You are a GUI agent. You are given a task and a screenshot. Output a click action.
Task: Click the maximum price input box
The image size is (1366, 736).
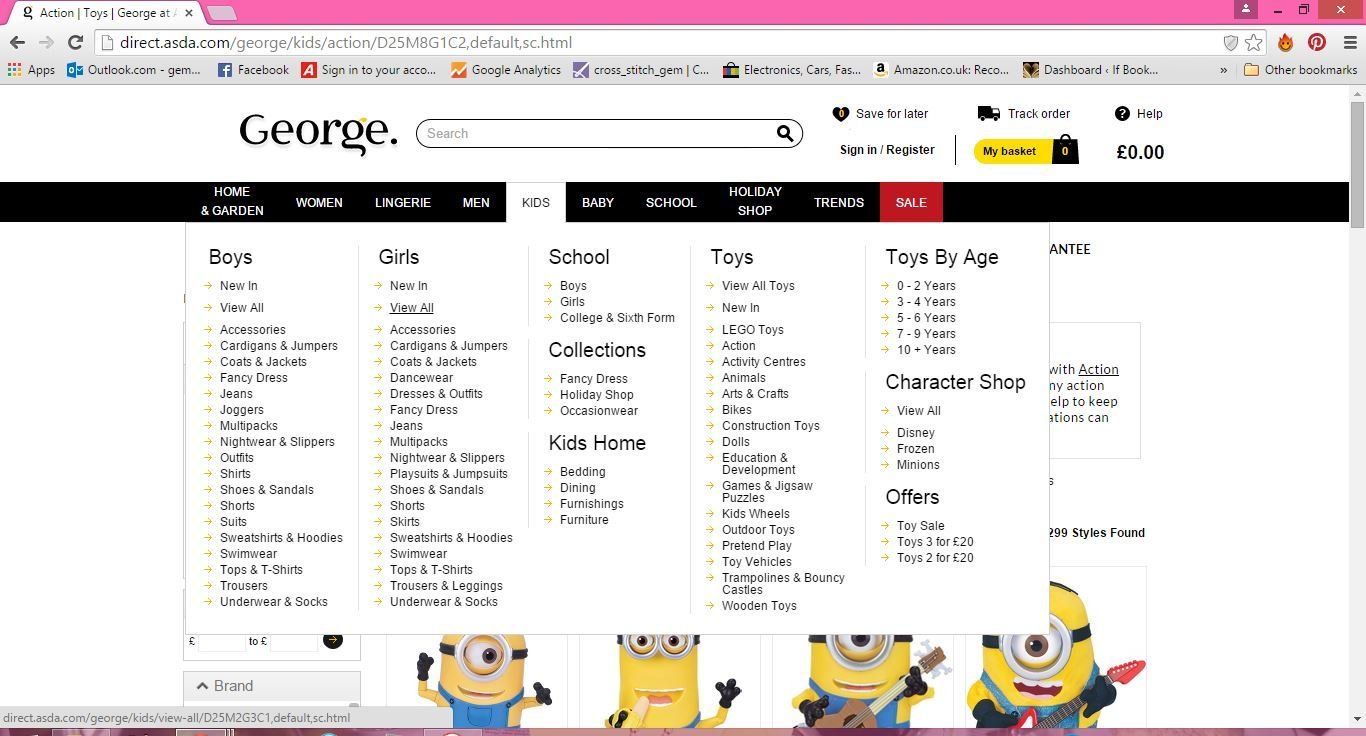pos(294,640)
